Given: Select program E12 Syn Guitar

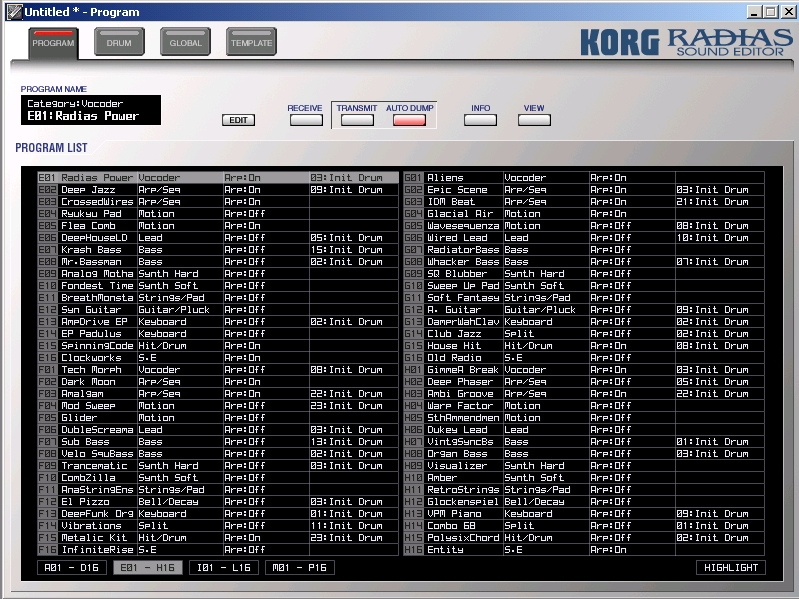Looking at the screenshot, I should (x=218, y=310).
